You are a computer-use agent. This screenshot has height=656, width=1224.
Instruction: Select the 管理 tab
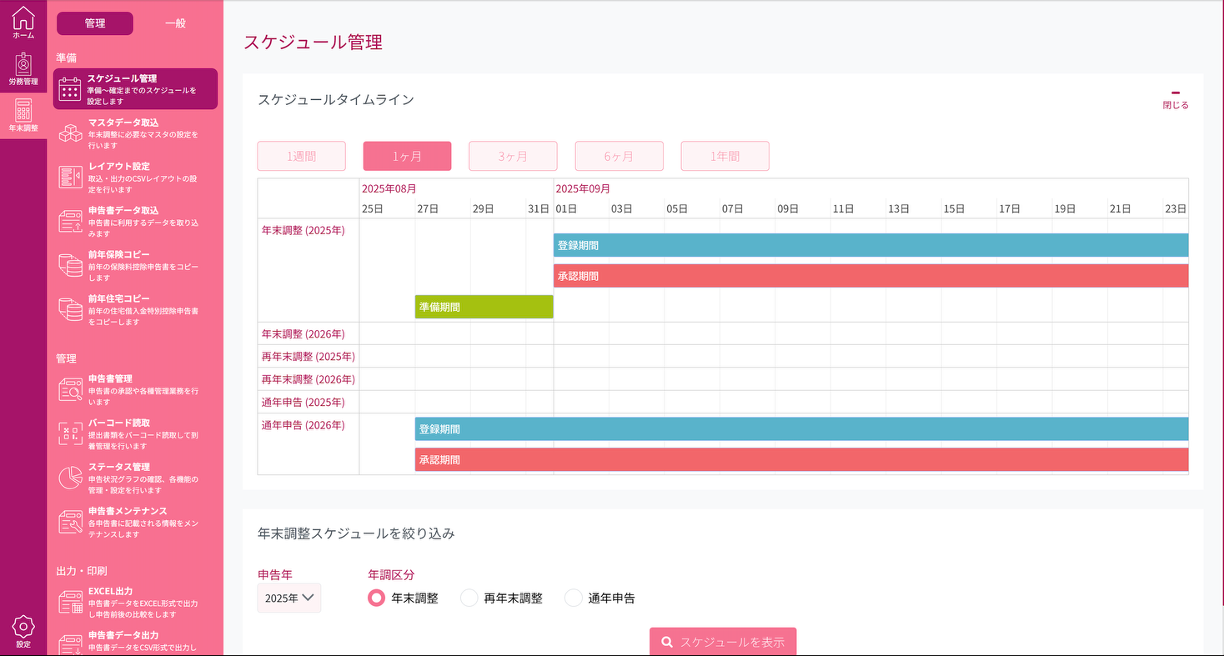(95, 22)
